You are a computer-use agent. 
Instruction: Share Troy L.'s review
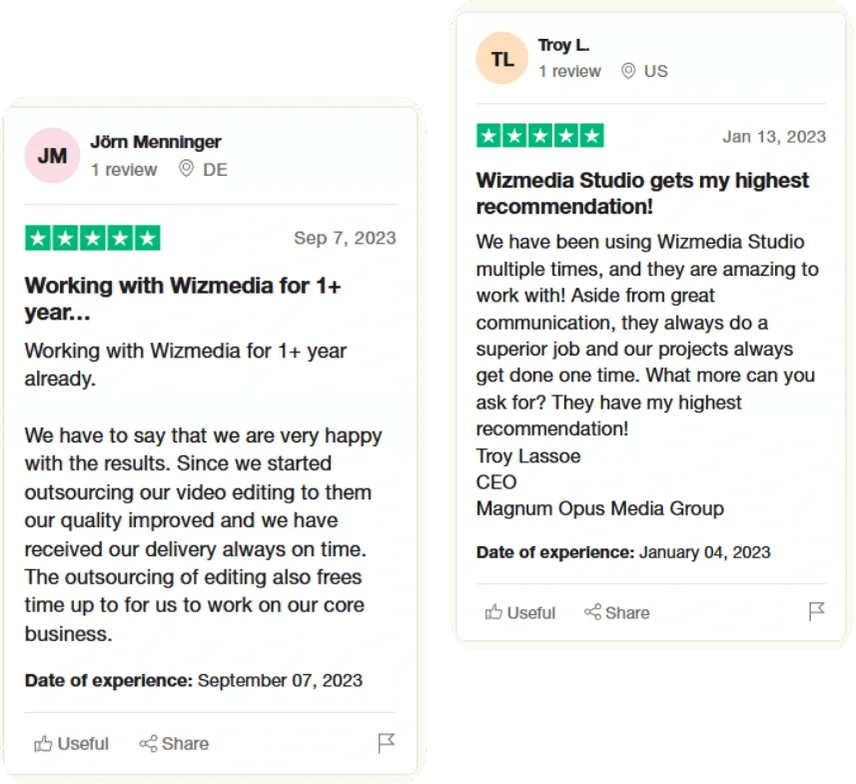[x=617, y=613]
